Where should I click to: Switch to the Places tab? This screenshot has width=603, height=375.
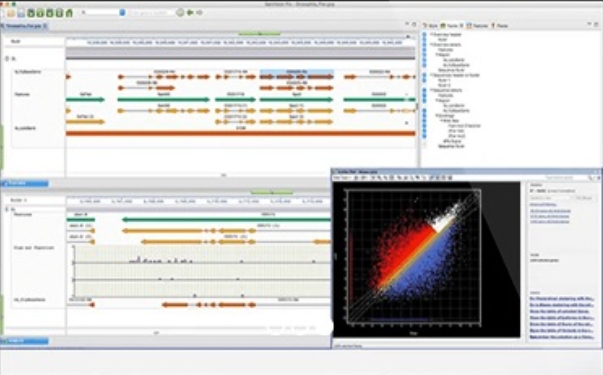(500, 26)
